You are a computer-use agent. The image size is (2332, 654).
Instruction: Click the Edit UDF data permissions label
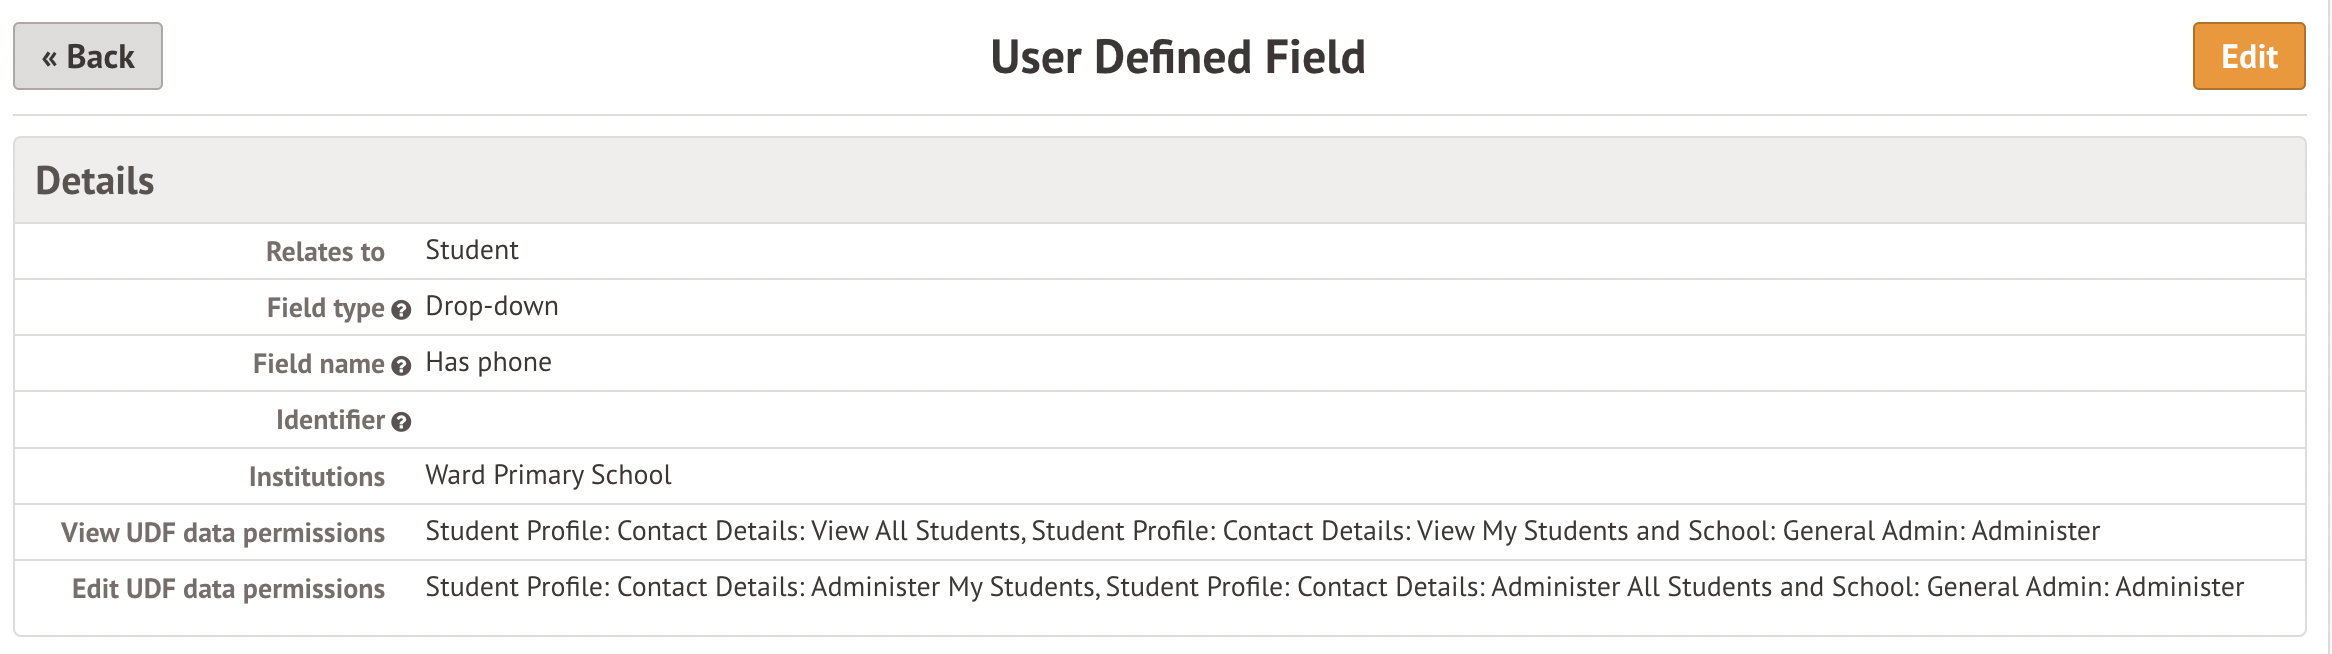pos(228,589)
